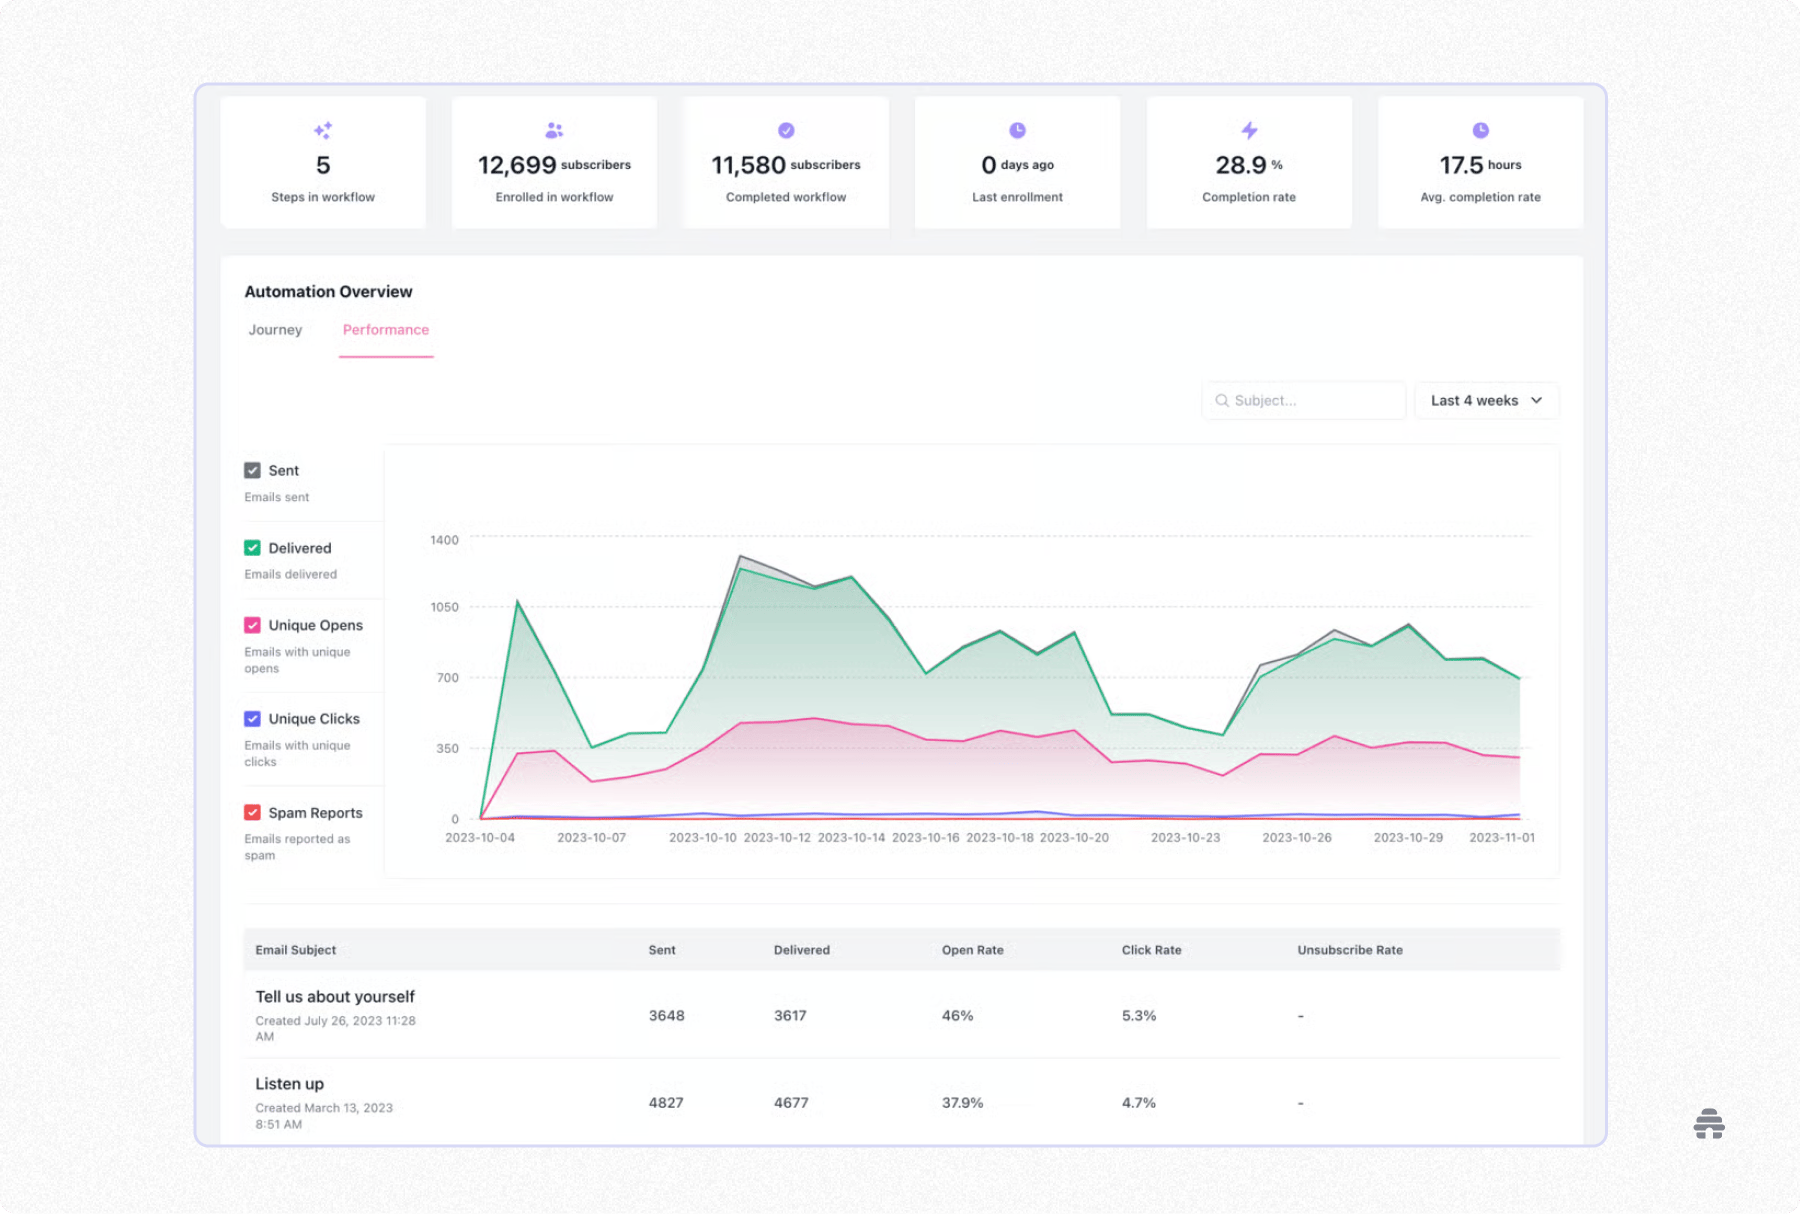Click the logo icon at the bottom right corner
This screenshot has width=1800, height=1214.
click(1710, 1124)
